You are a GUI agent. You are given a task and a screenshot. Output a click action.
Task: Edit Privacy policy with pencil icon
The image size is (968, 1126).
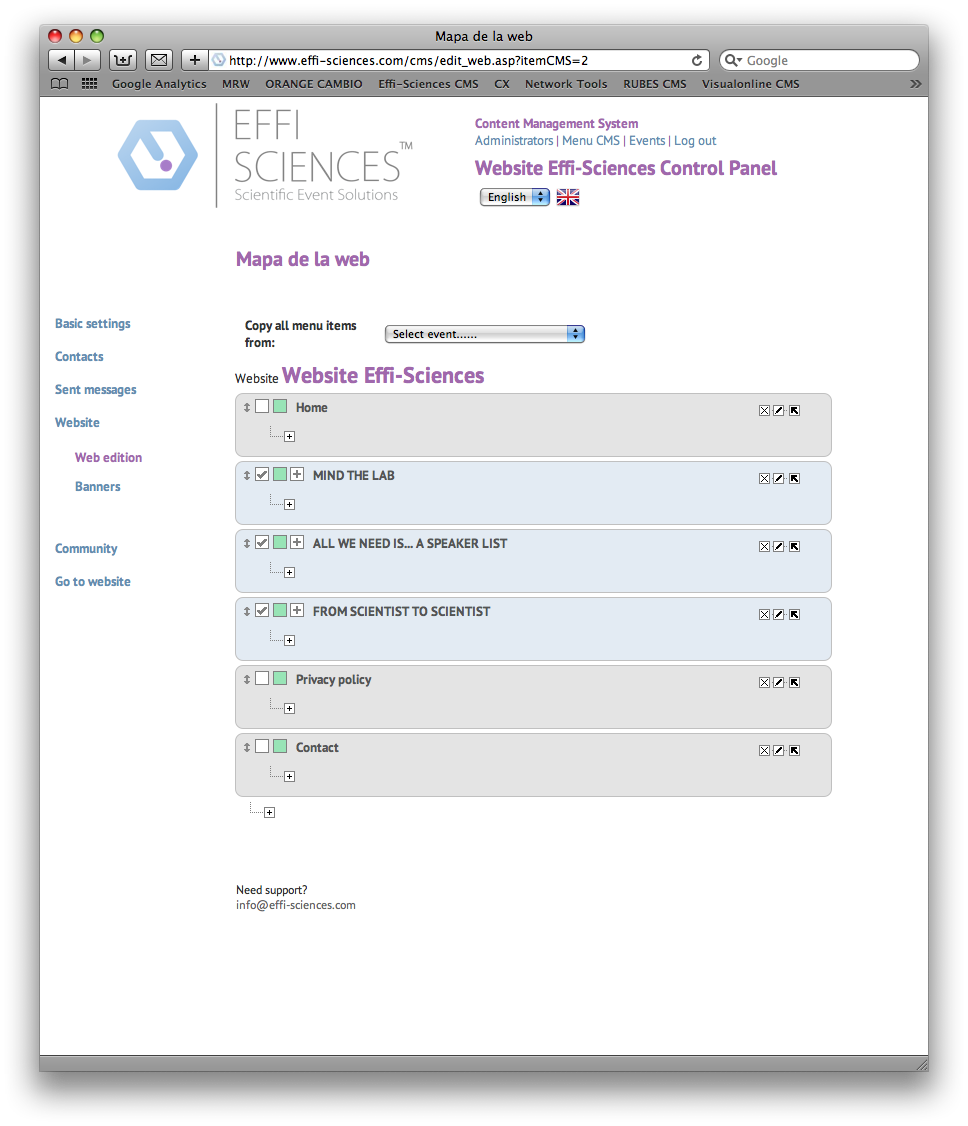[778, 682]
